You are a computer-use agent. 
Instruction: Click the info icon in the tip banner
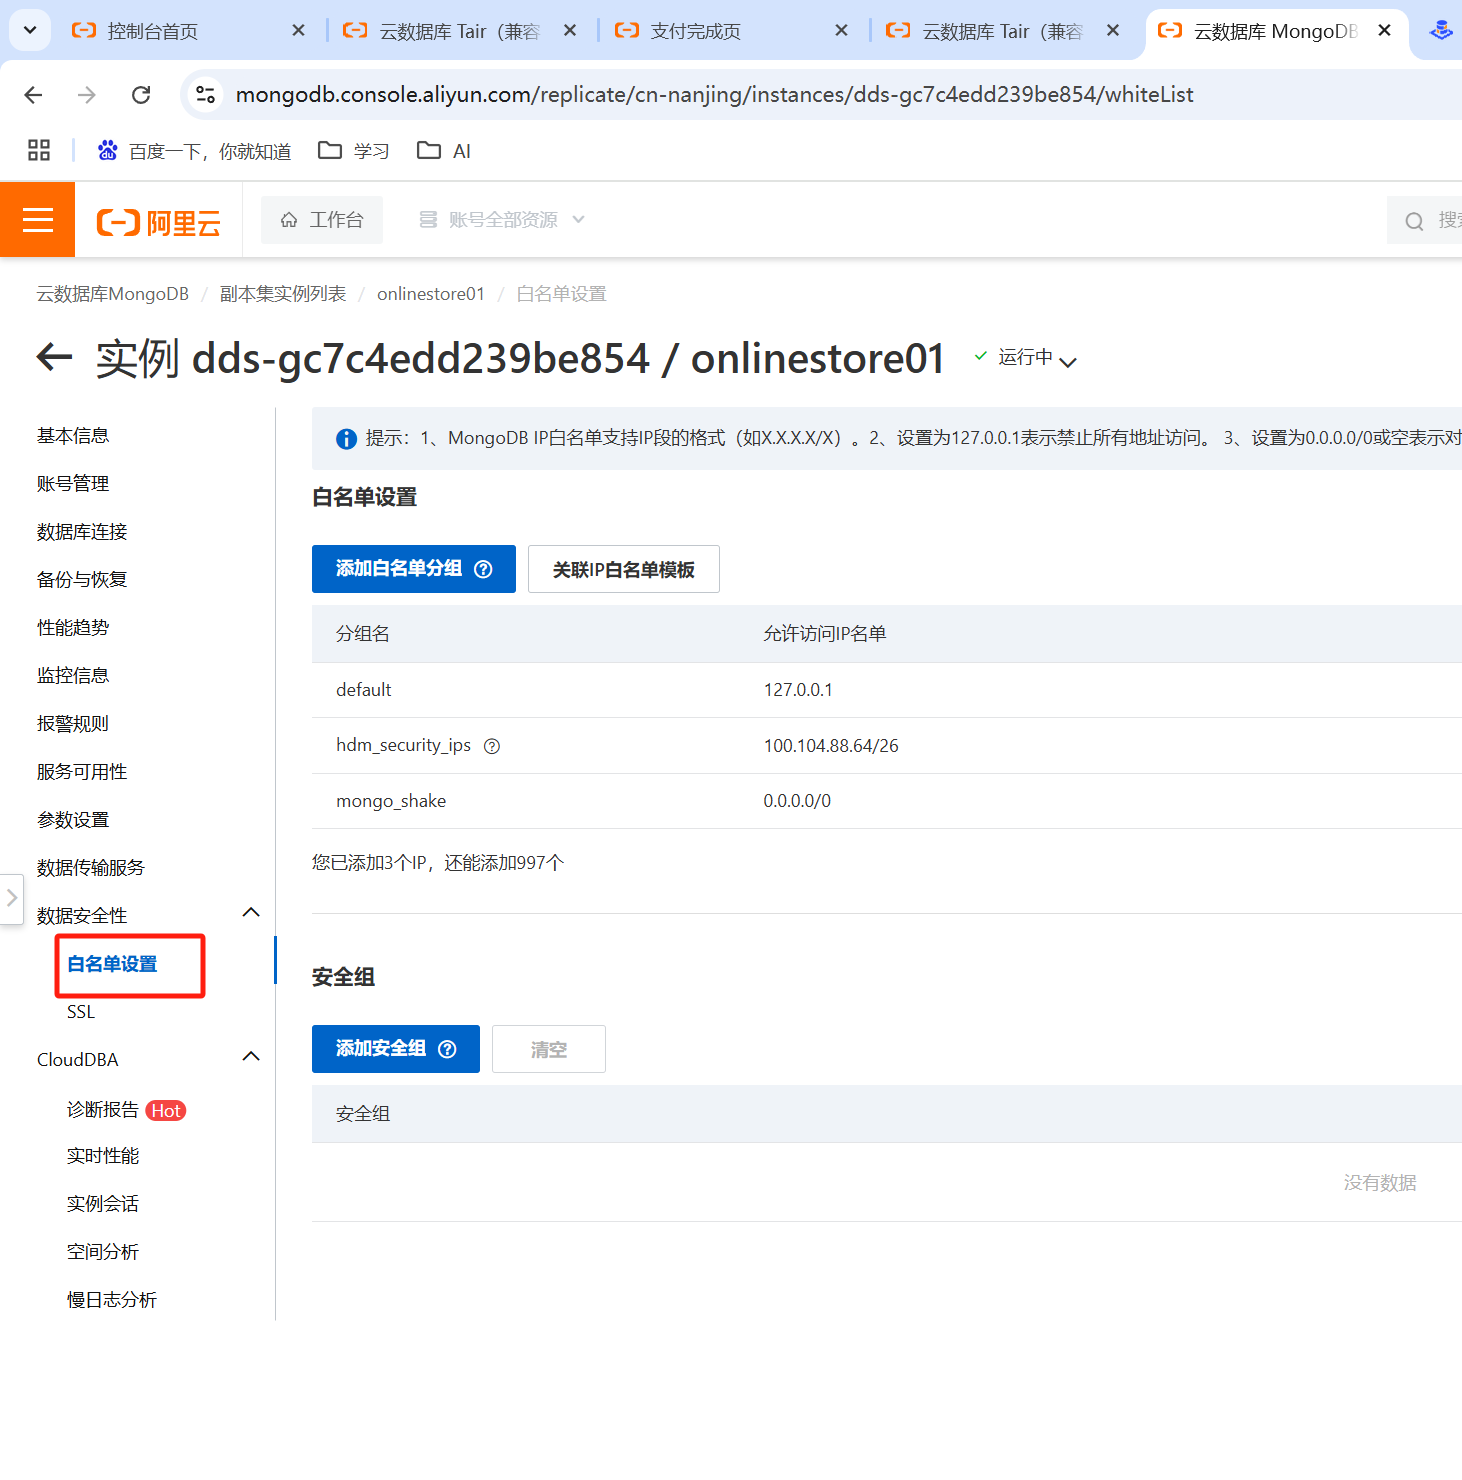[346, 439]
